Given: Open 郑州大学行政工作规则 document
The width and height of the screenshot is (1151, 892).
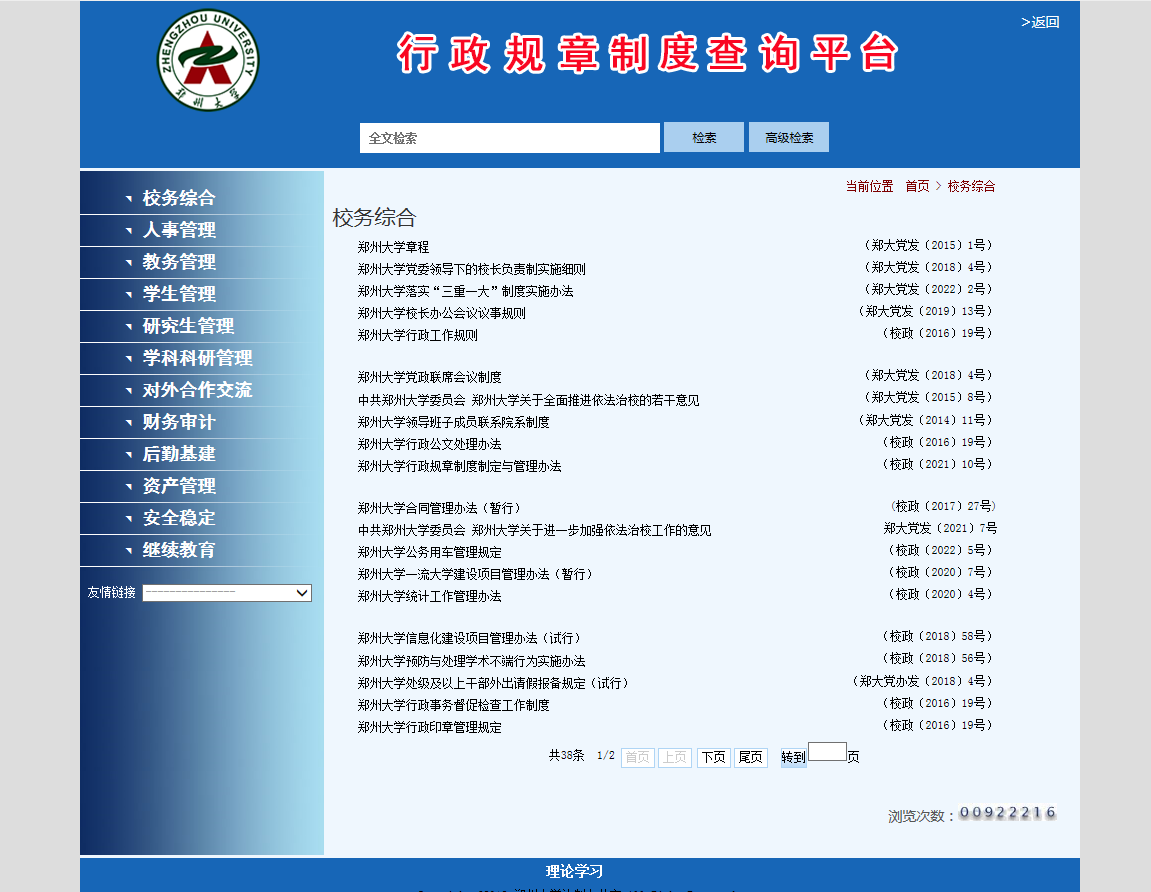Looking at the screenshot, I should pos(417,335).
